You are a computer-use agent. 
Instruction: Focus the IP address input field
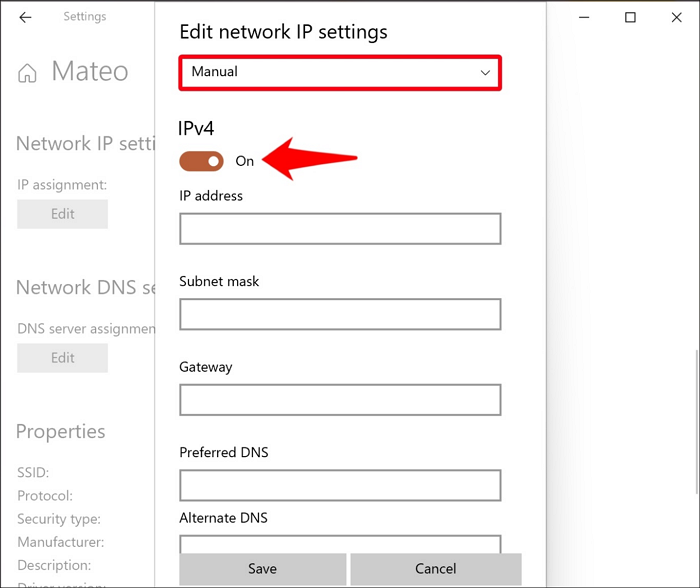point(339,229)
